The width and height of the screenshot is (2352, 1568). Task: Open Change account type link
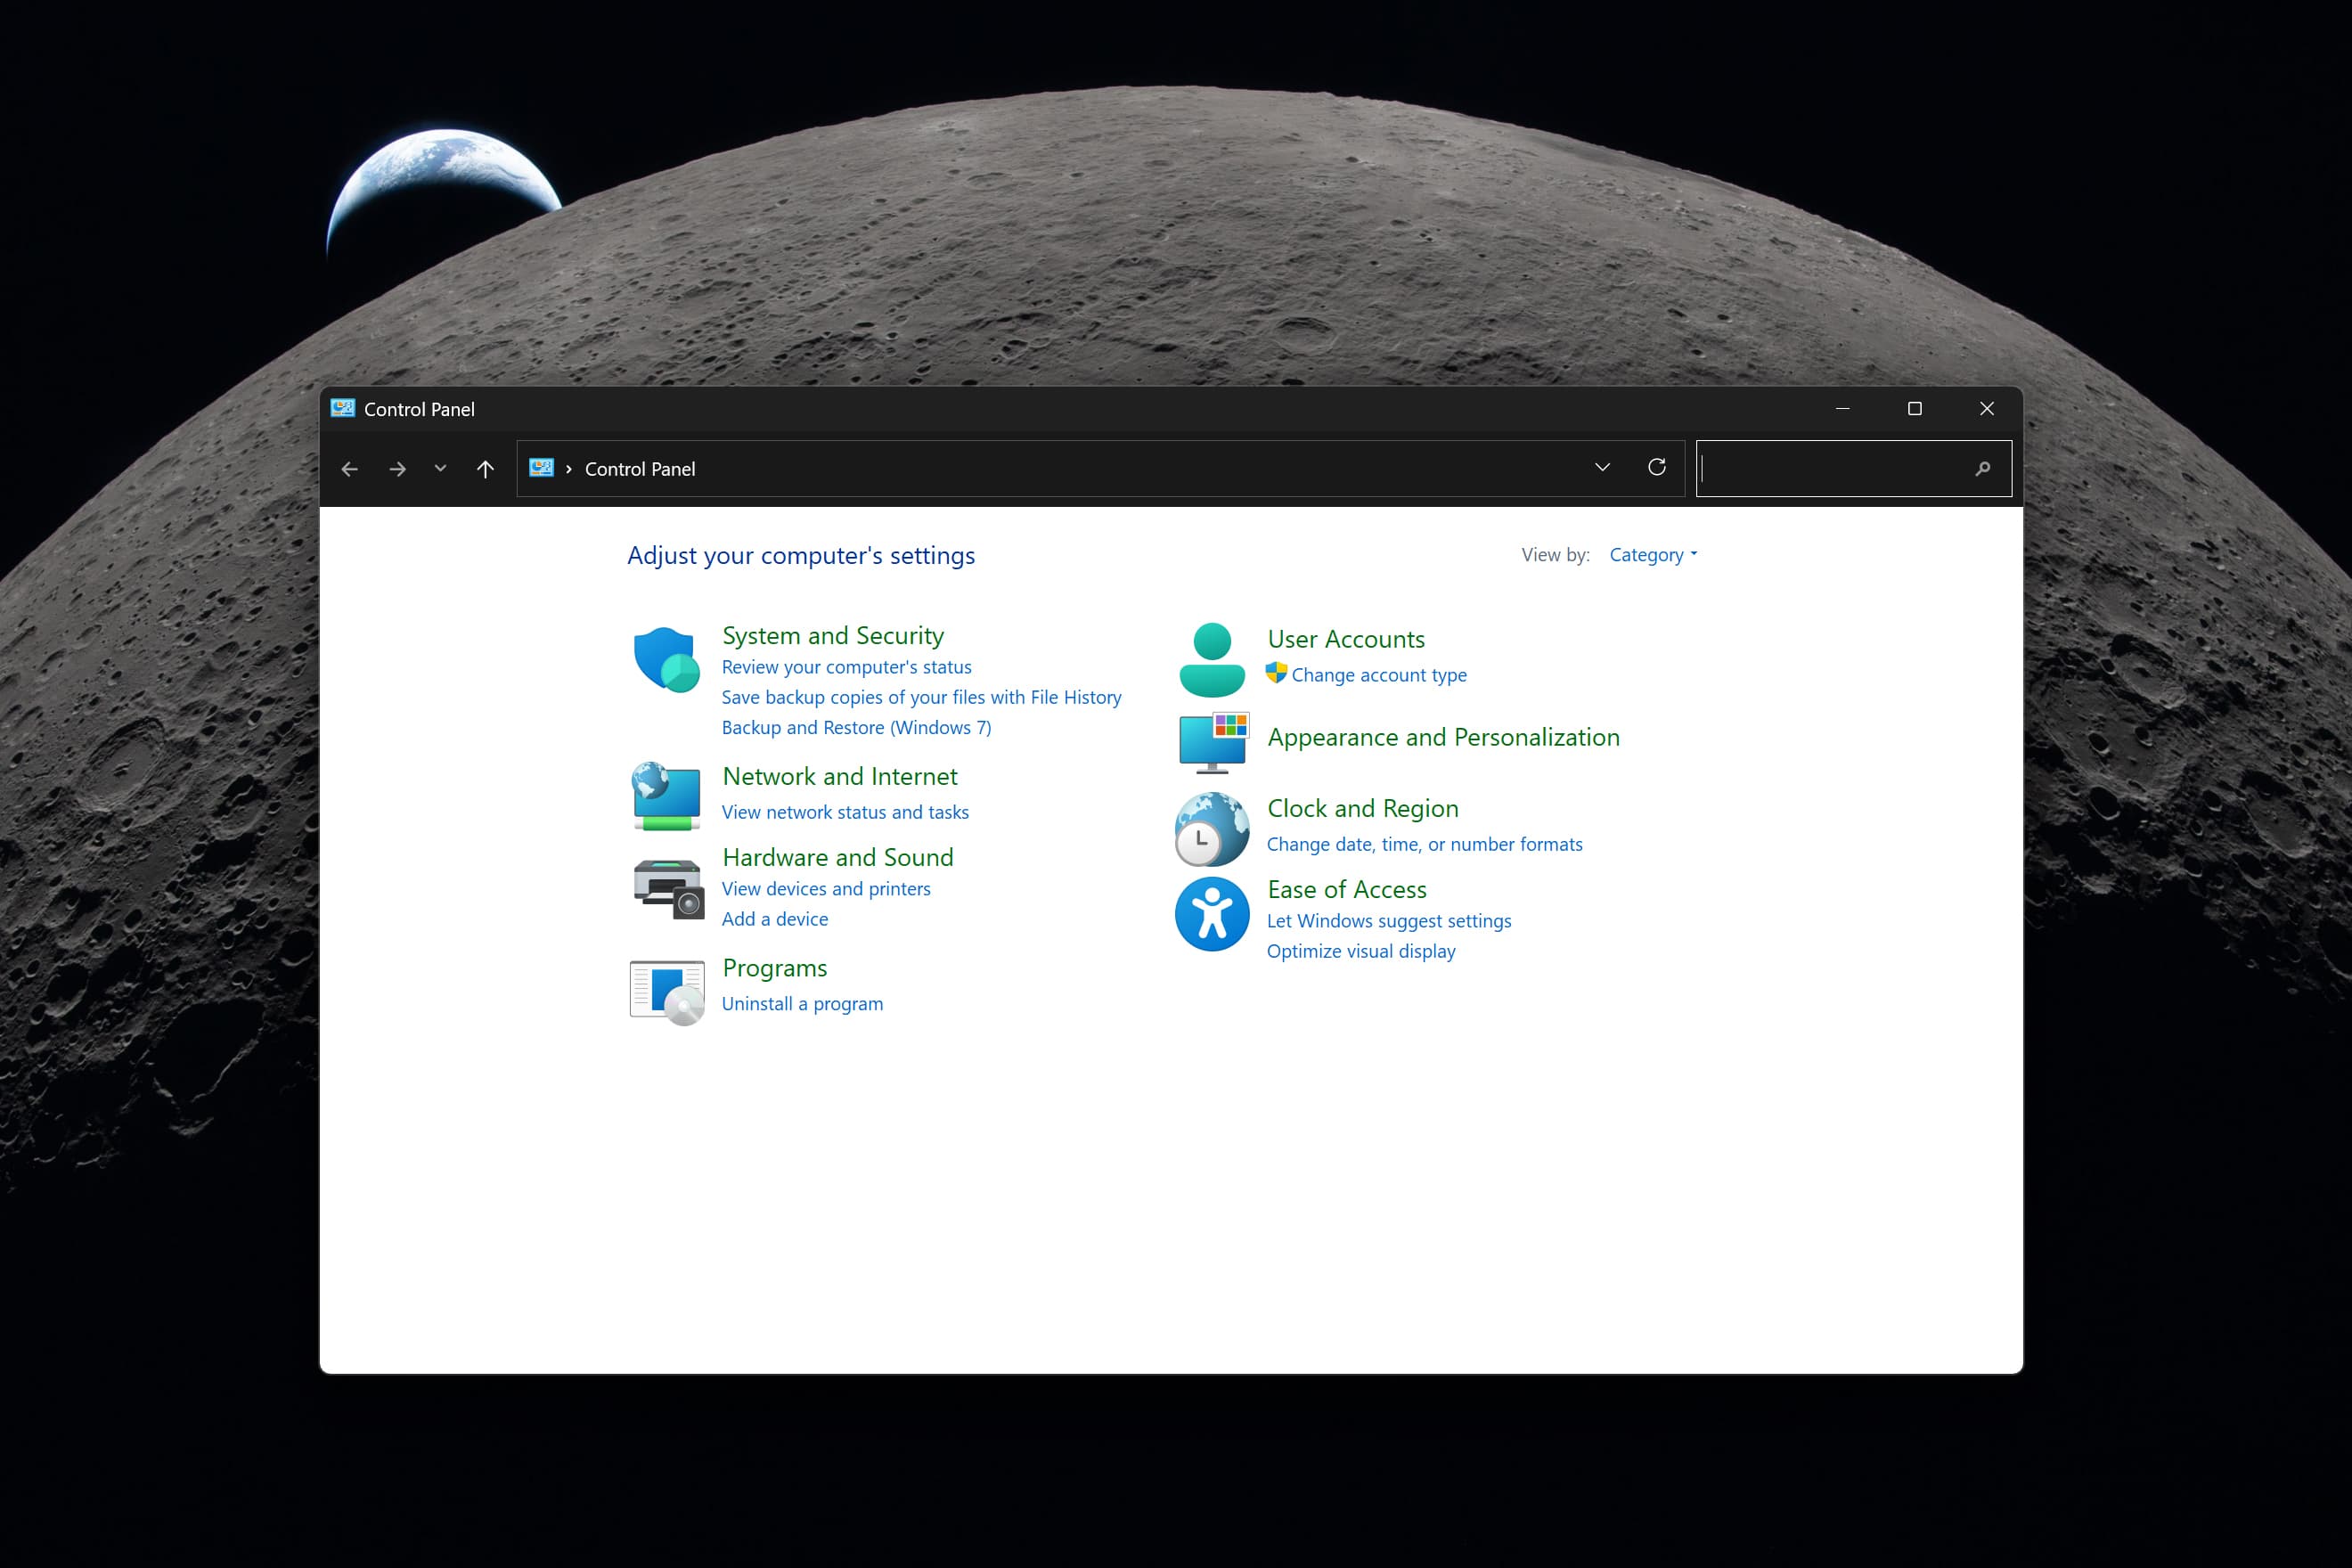coord(1379,674)
